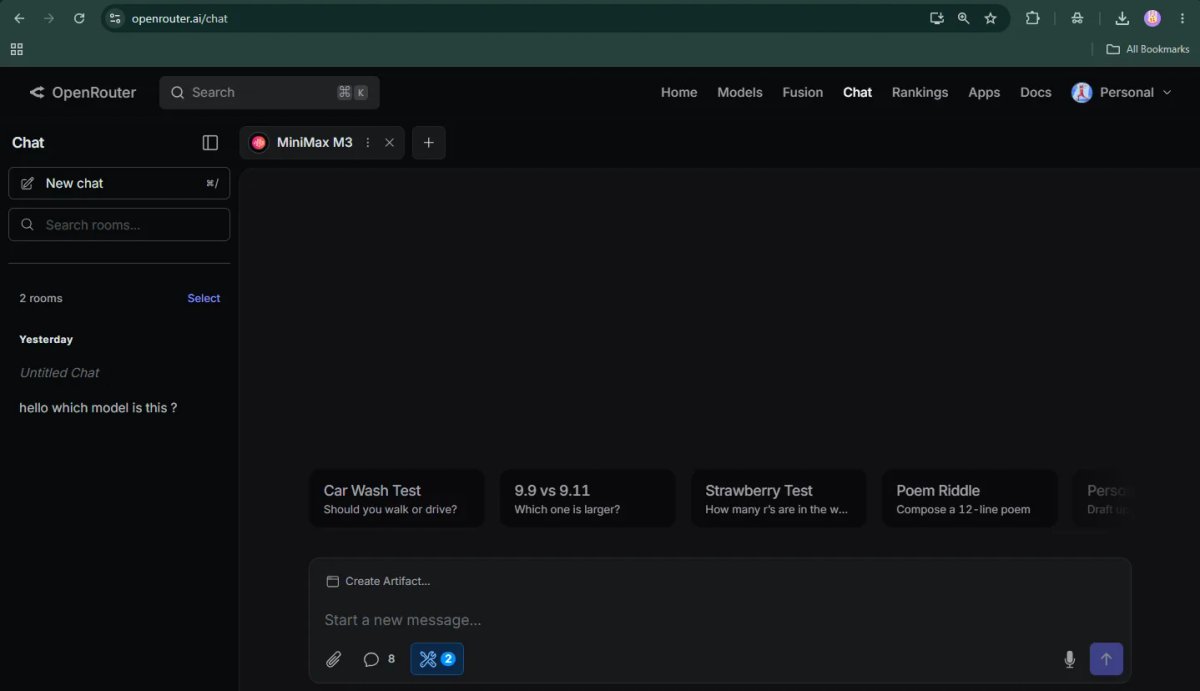Screen dimensions: 1200x691
Task: Open Chrome three-dot menu
Action: pos(1182,18)
